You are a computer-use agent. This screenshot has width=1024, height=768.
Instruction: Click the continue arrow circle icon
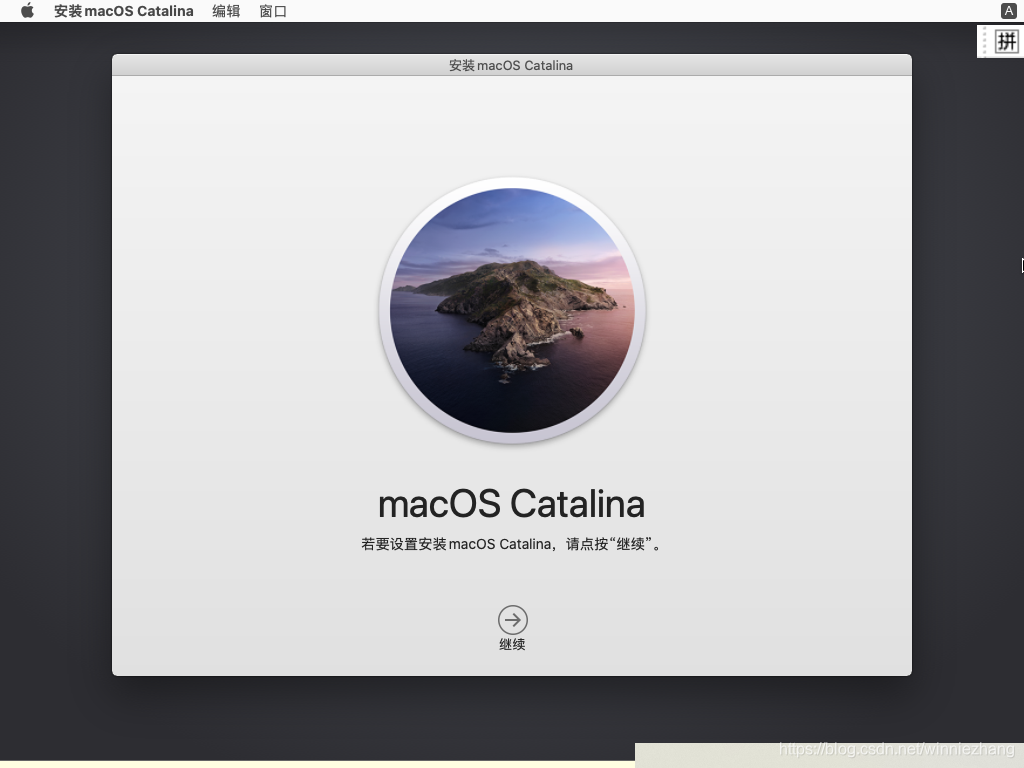pyautogui.click(x=513, y=620)
